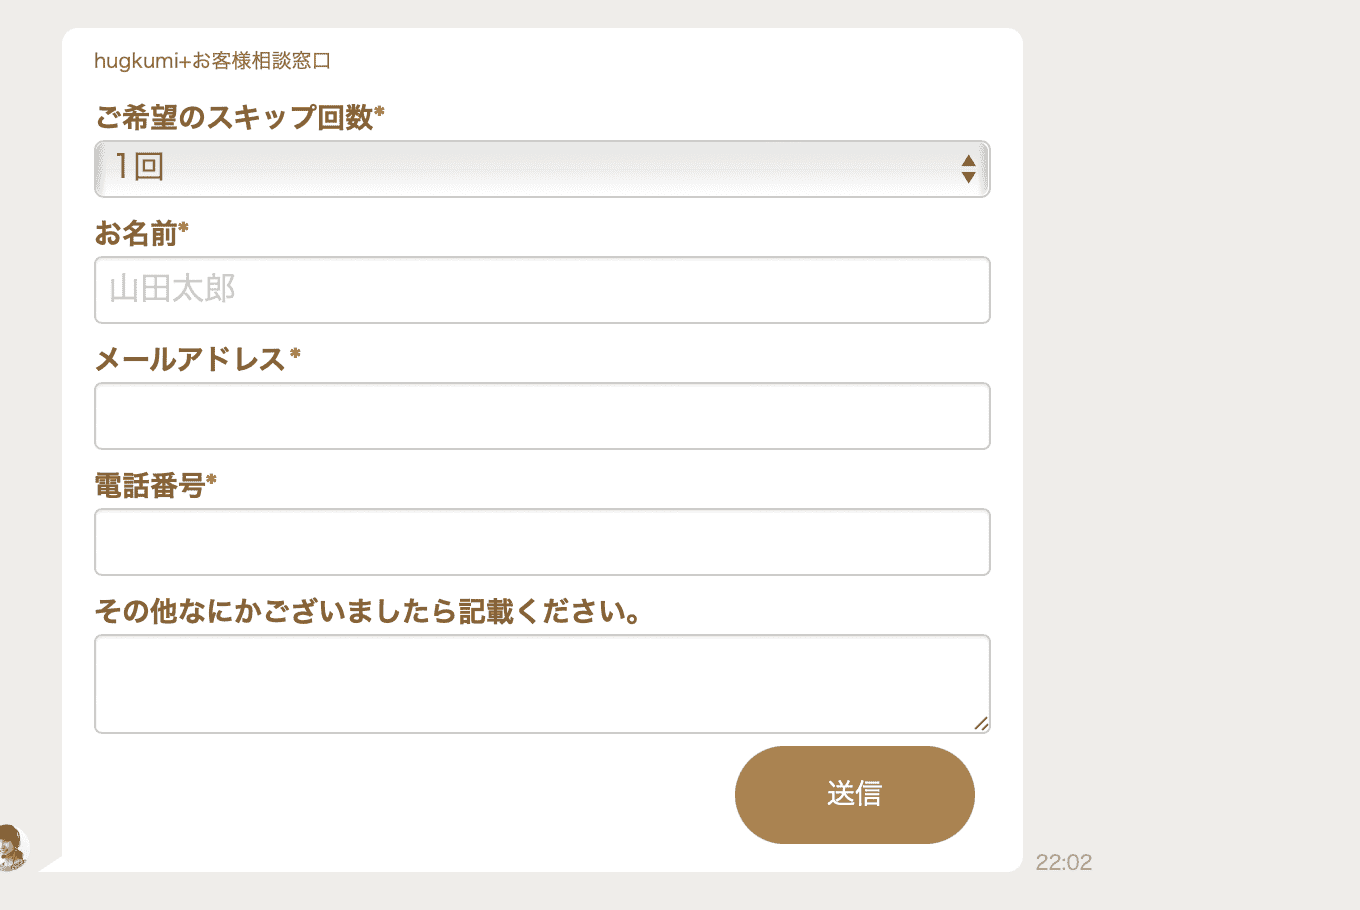Click the その他 comments textarea
Viewport: 1360px width, 910px height.
542,684
